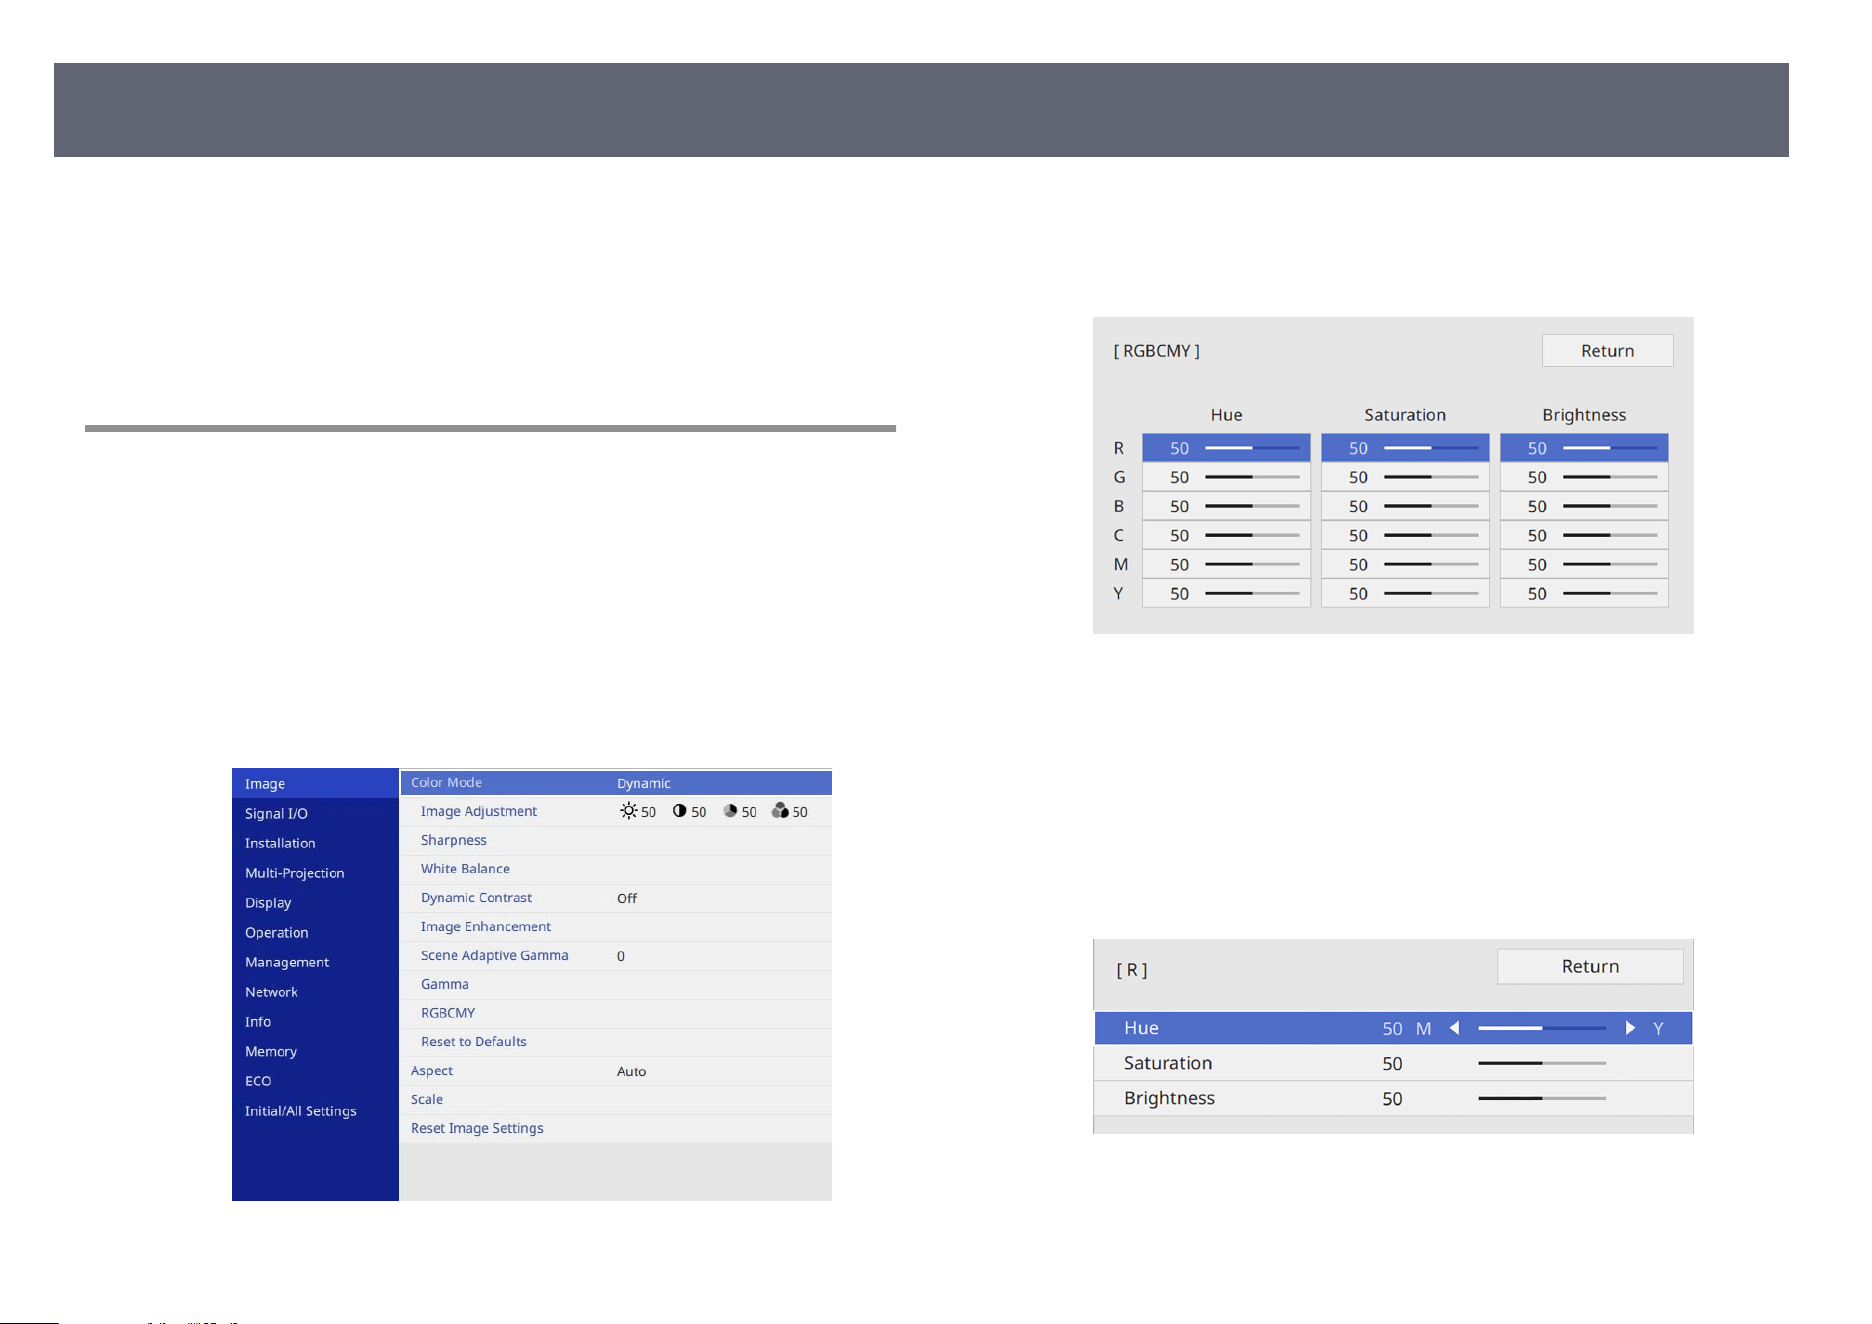
Task: Open the ECO menu
Action: click(315, 1081)
